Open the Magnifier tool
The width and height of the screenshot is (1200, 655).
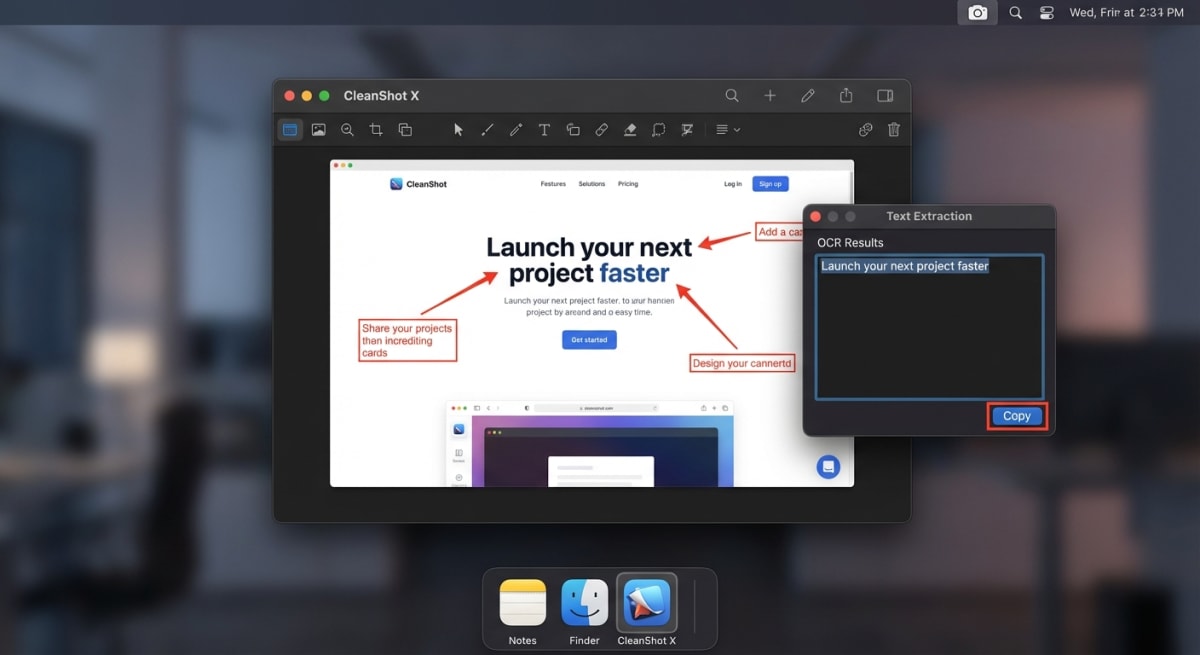click(347, 129)
